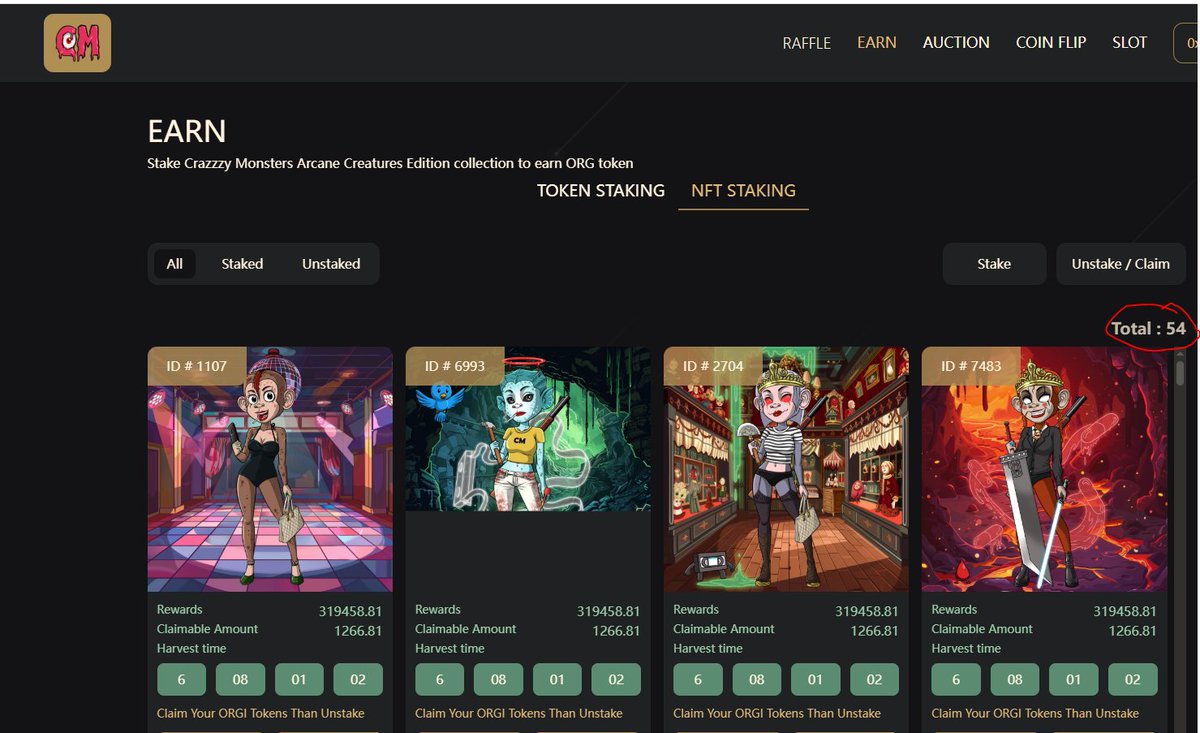Switch to NFT STAKING tab

pos(743,190)
